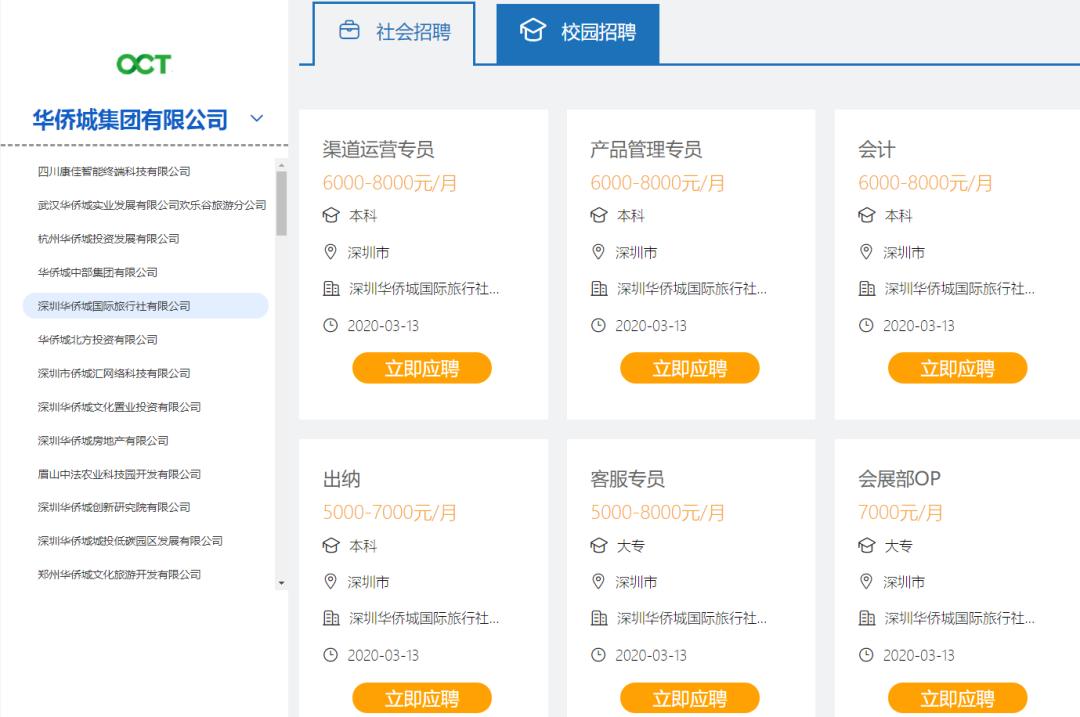Click 立即应聘 on the 渠道运营专员 posting
The width and height of the screenshot is (1080, 717).
pos(421,367)
